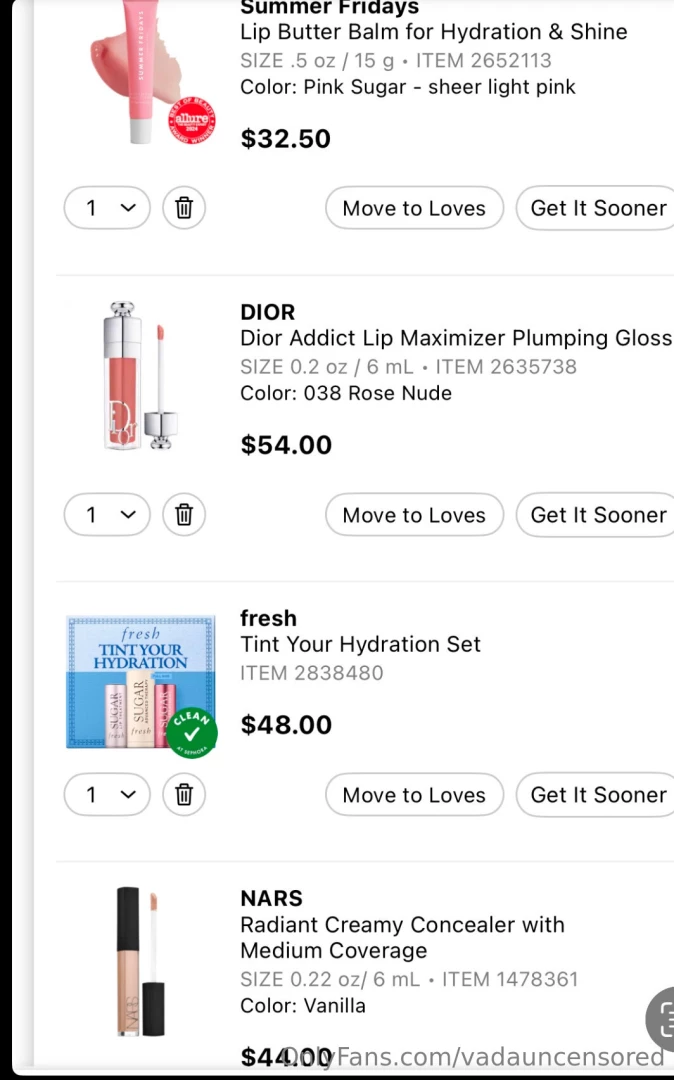Remove Dior Lip Maximizer with trash icon
The height and width of the screenshot is (1080, 674).
(x=184, y=515)
